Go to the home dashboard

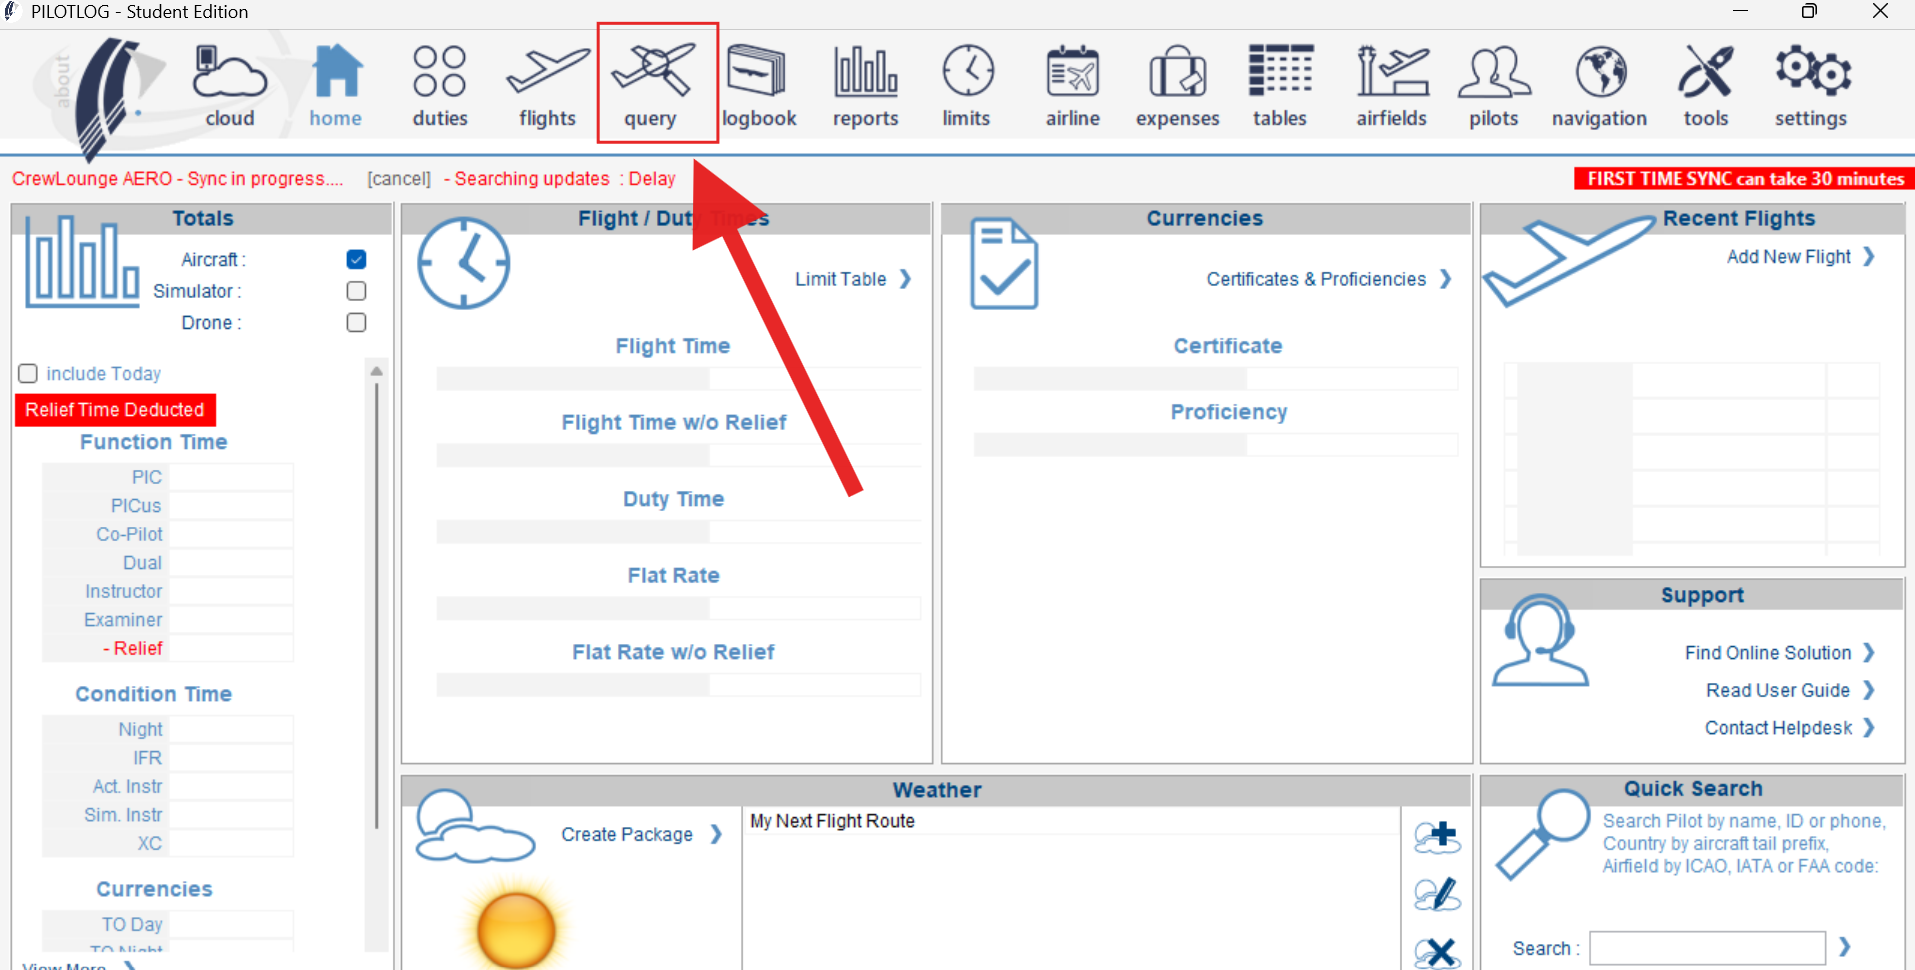point(336,86)
